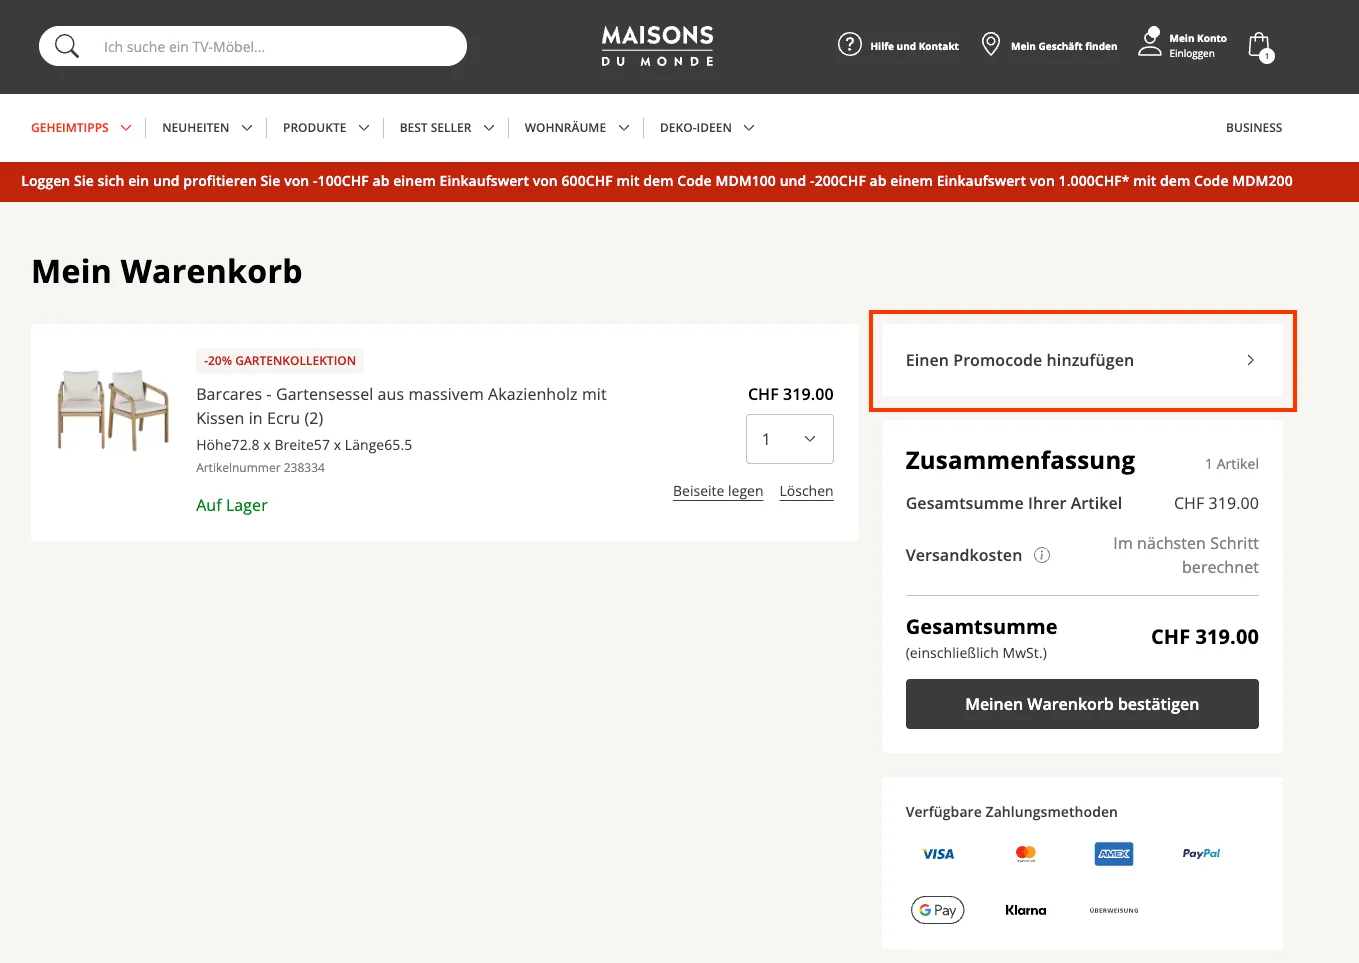Click Meinen Warenkorb bestätigen button
Screen dimensions: 1359x963
pos(1082,704)
